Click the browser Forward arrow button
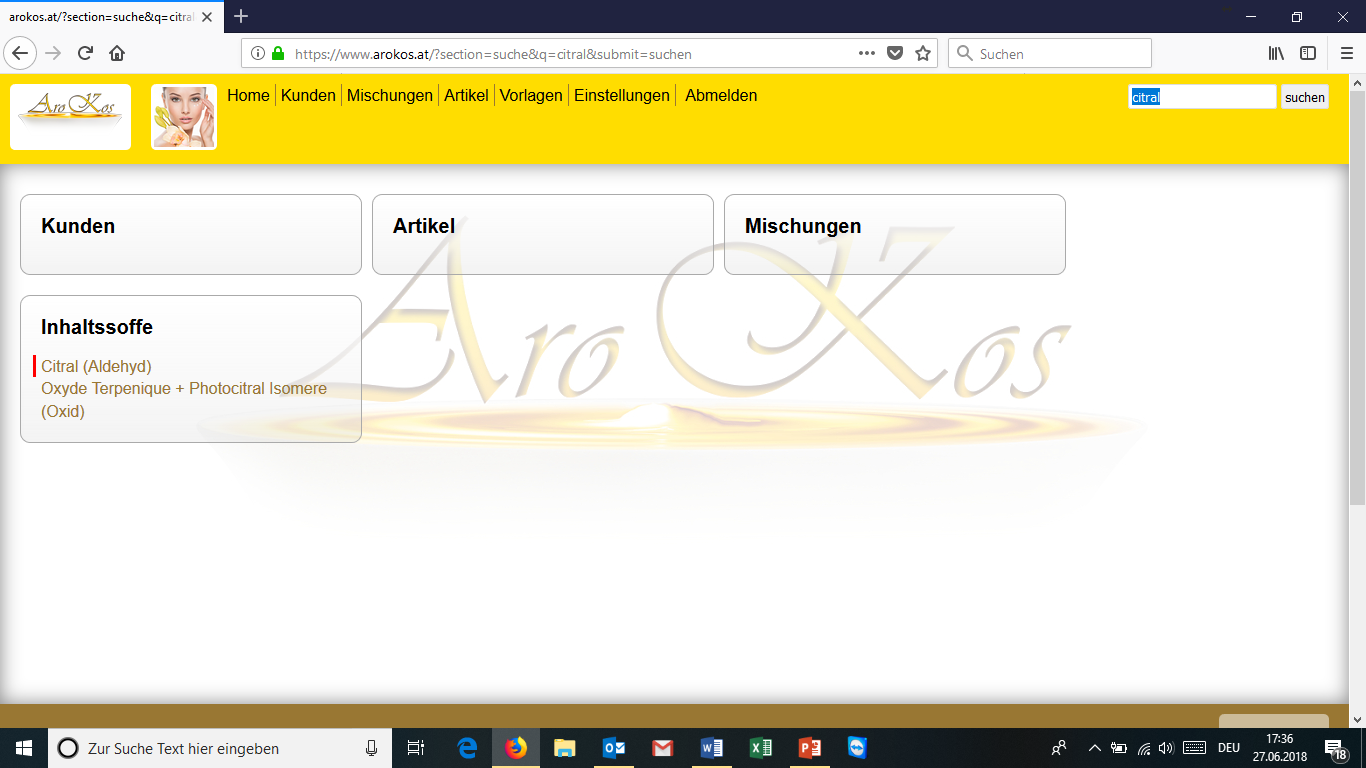This screenshot has height=768, width=1366. click(53, 53)
